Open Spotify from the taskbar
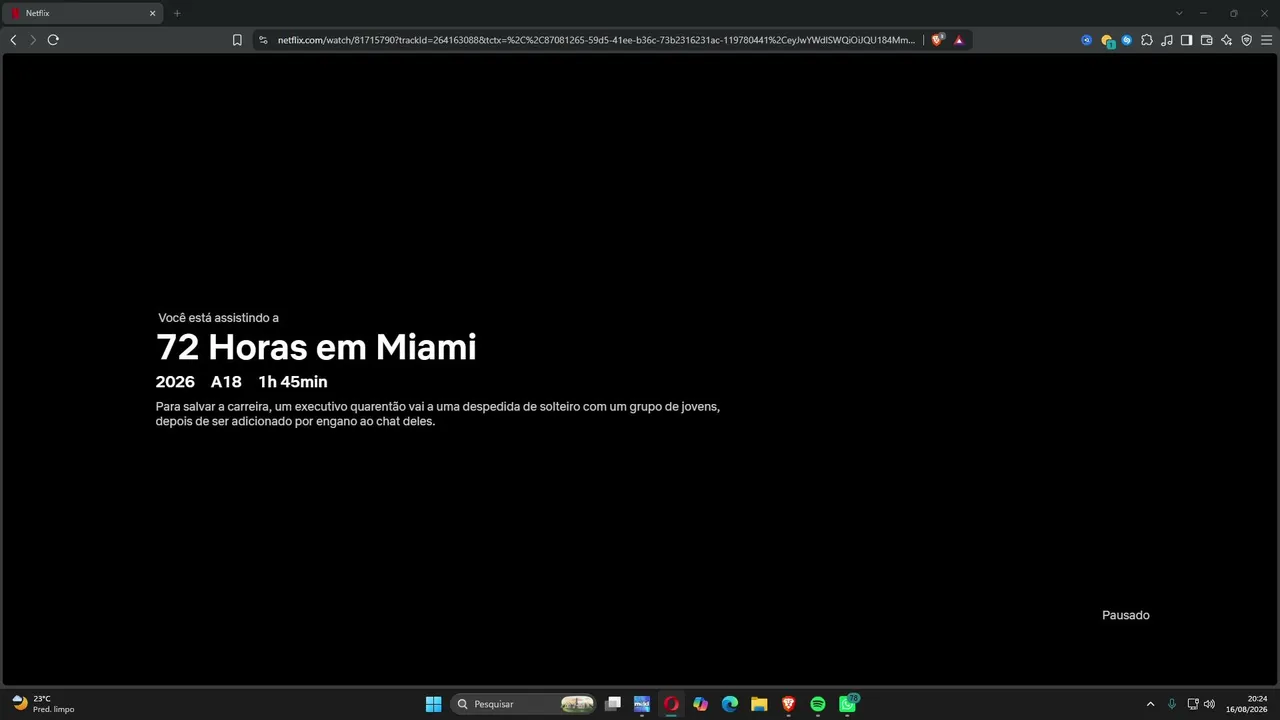This screenshot has height=720, width=1280. click(x=818, y=704)
